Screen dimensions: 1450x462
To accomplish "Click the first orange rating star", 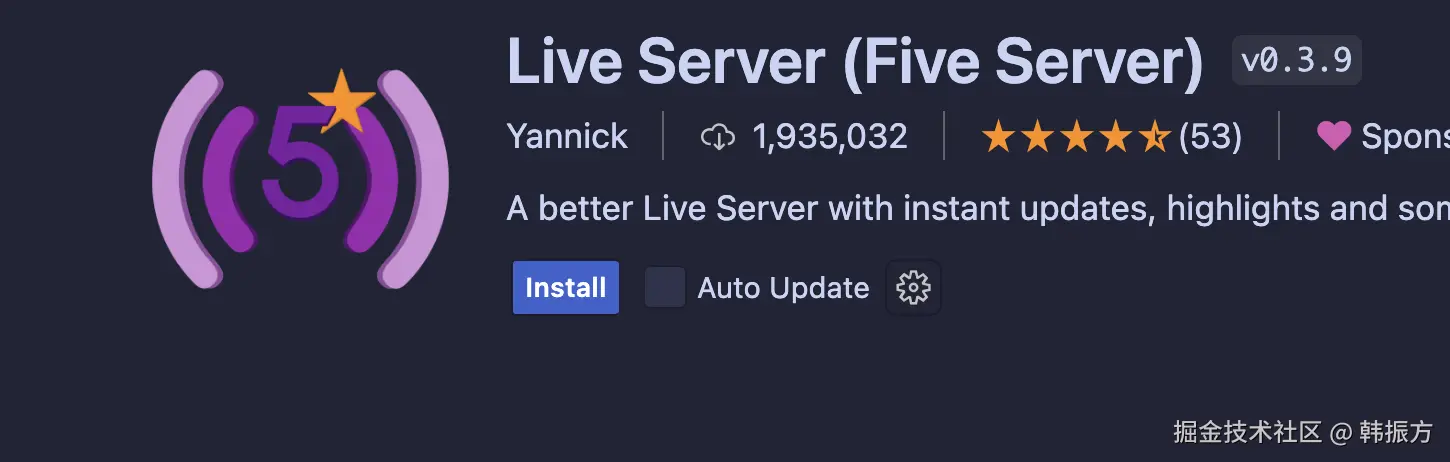I will point(998,136).
